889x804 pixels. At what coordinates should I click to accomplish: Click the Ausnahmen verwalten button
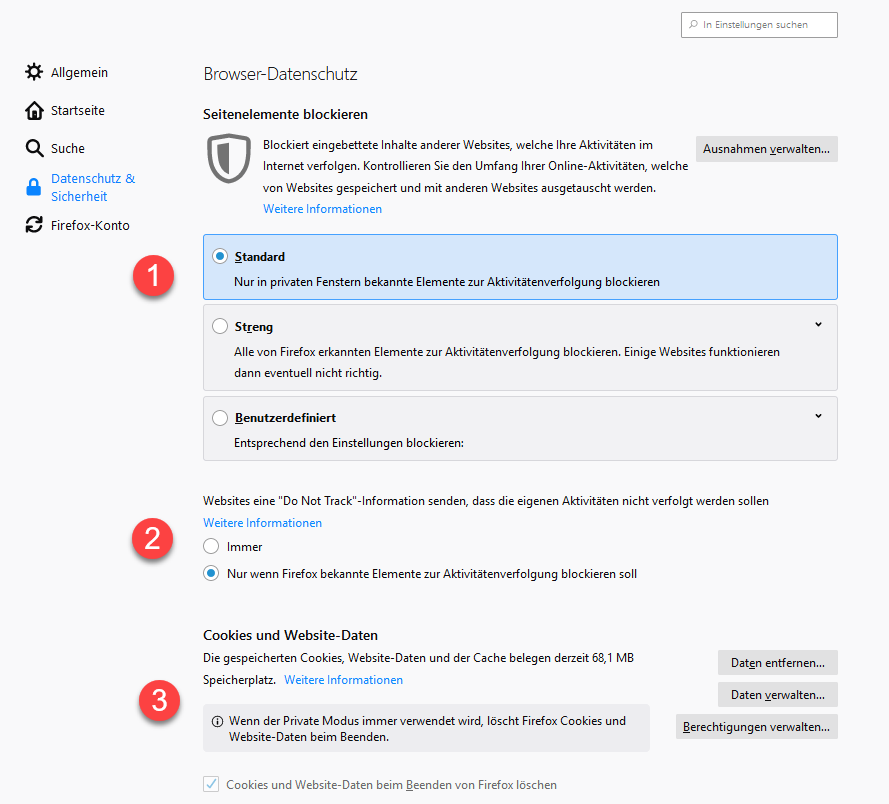pos(766,149)
